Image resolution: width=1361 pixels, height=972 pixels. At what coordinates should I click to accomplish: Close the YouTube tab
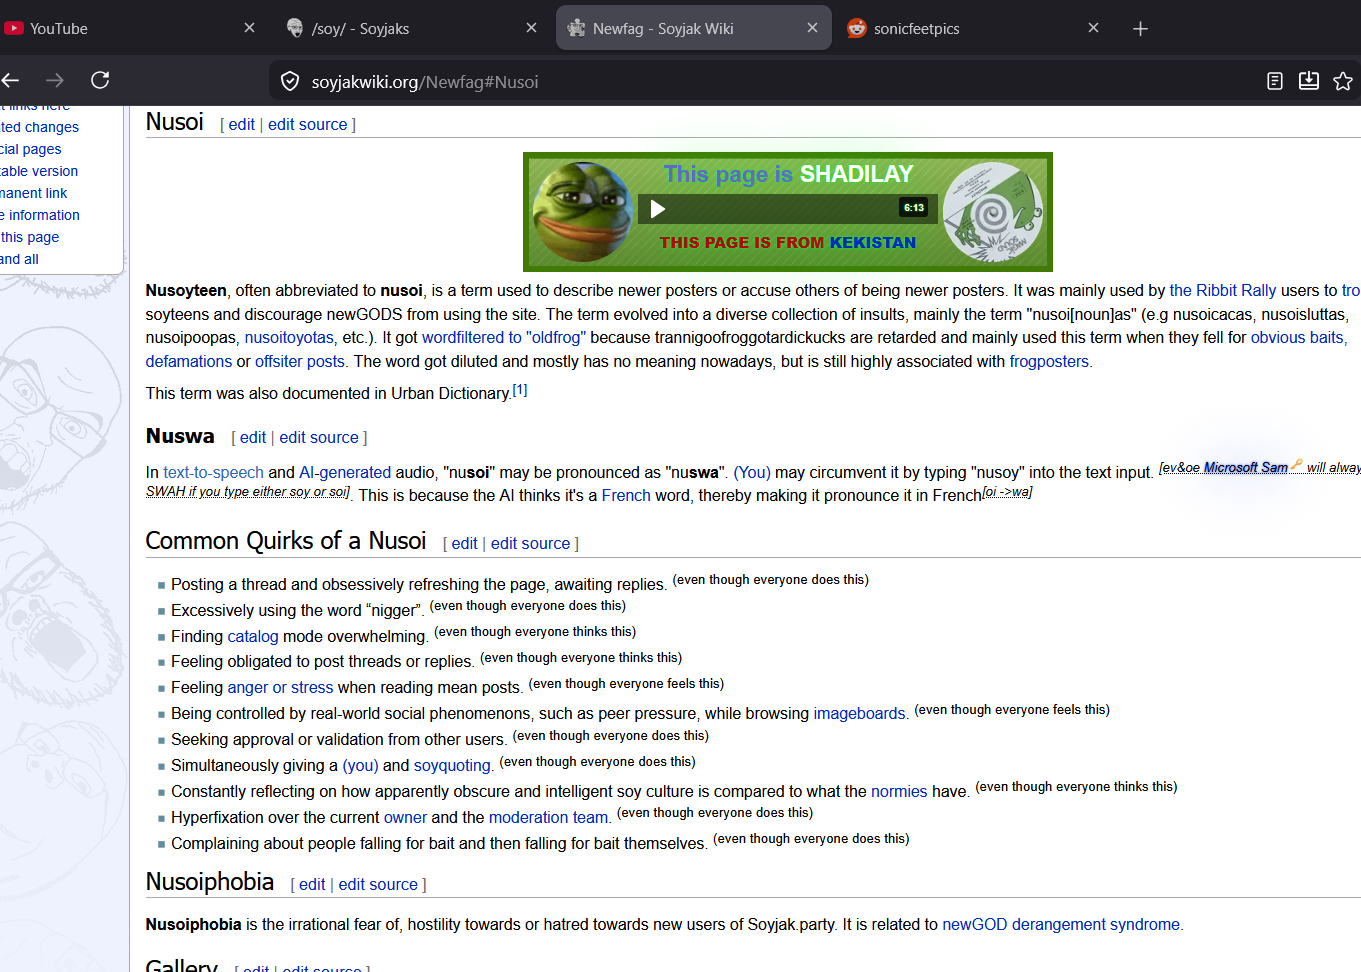click(x=249, y=28)
